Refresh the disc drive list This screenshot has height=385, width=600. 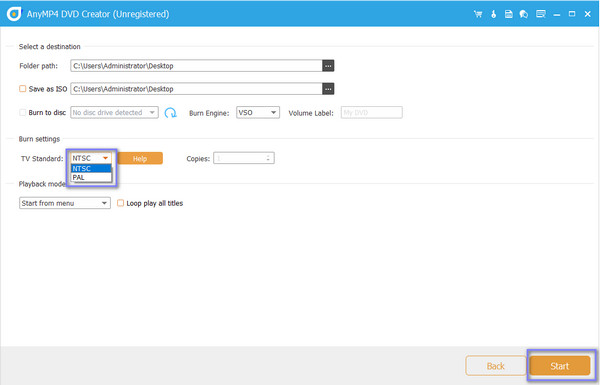tap(170, 113)
